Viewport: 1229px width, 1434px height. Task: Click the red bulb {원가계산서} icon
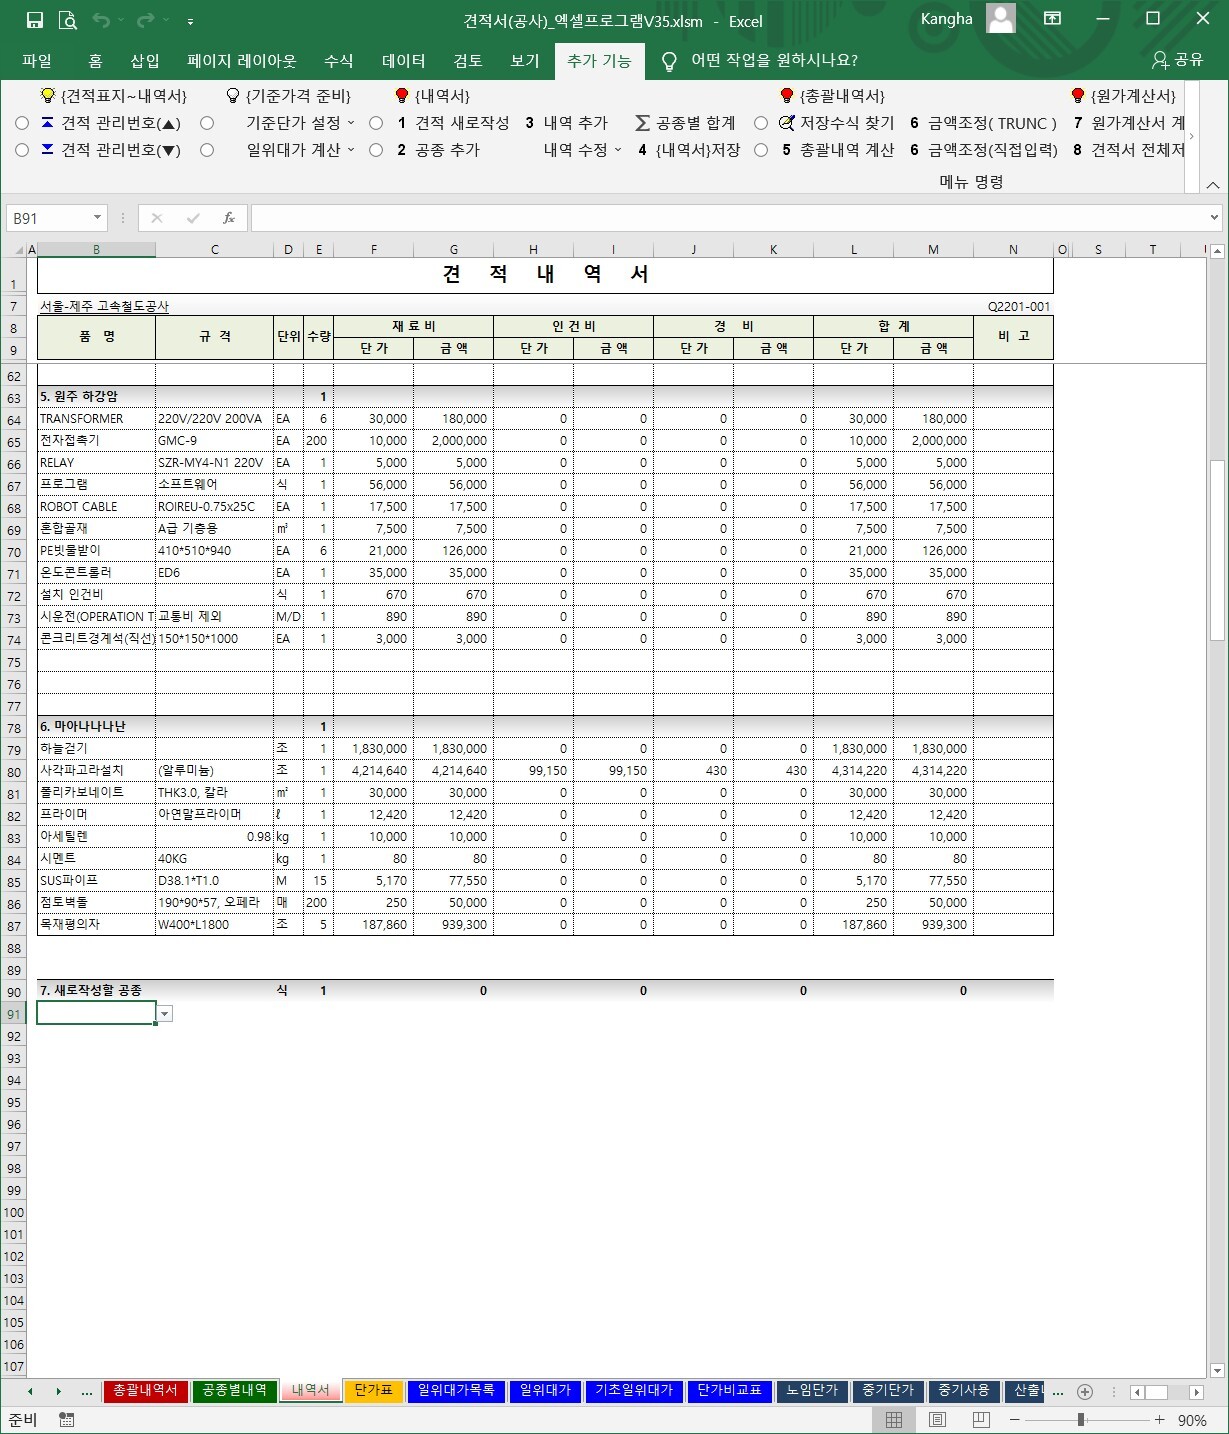1077,96
